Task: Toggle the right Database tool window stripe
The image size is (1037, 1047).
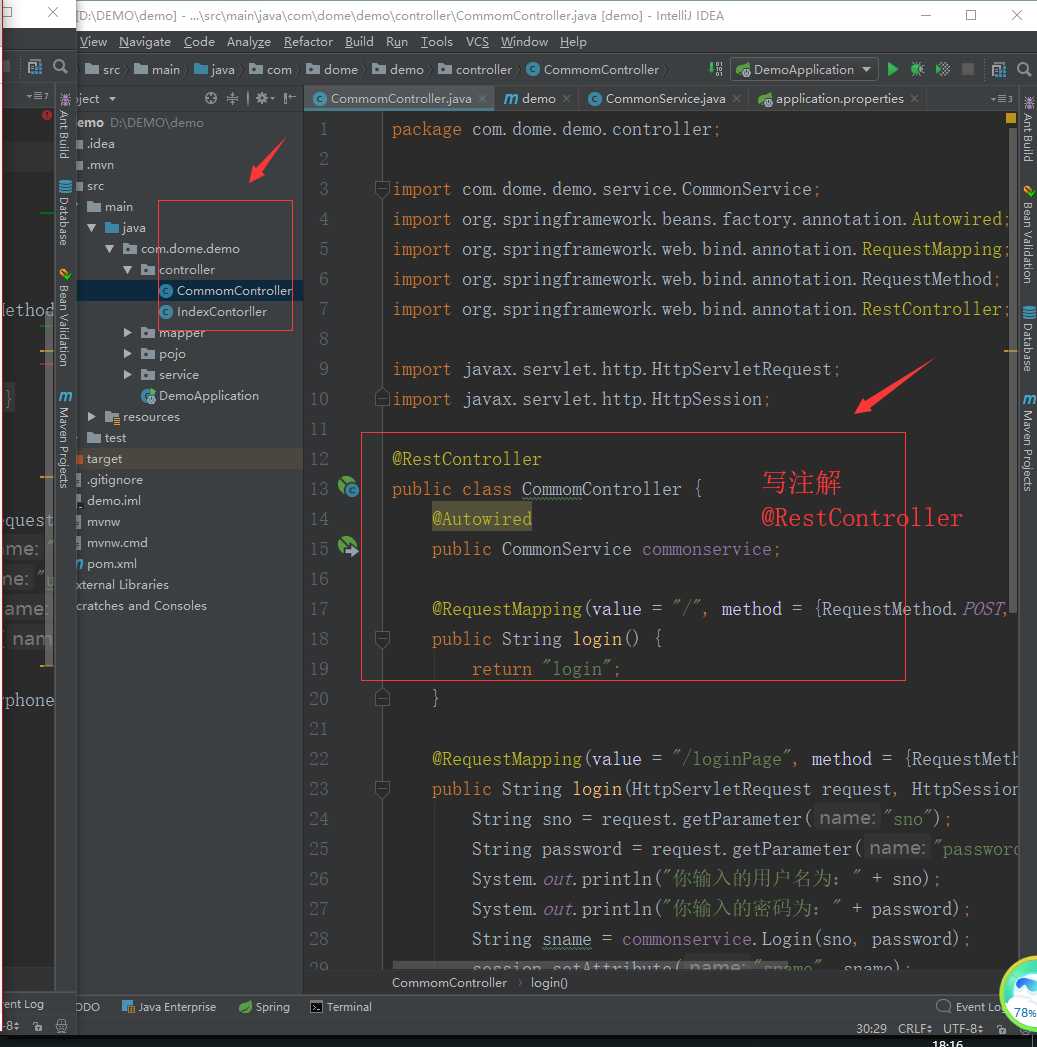Action: tap(1028, 339)
